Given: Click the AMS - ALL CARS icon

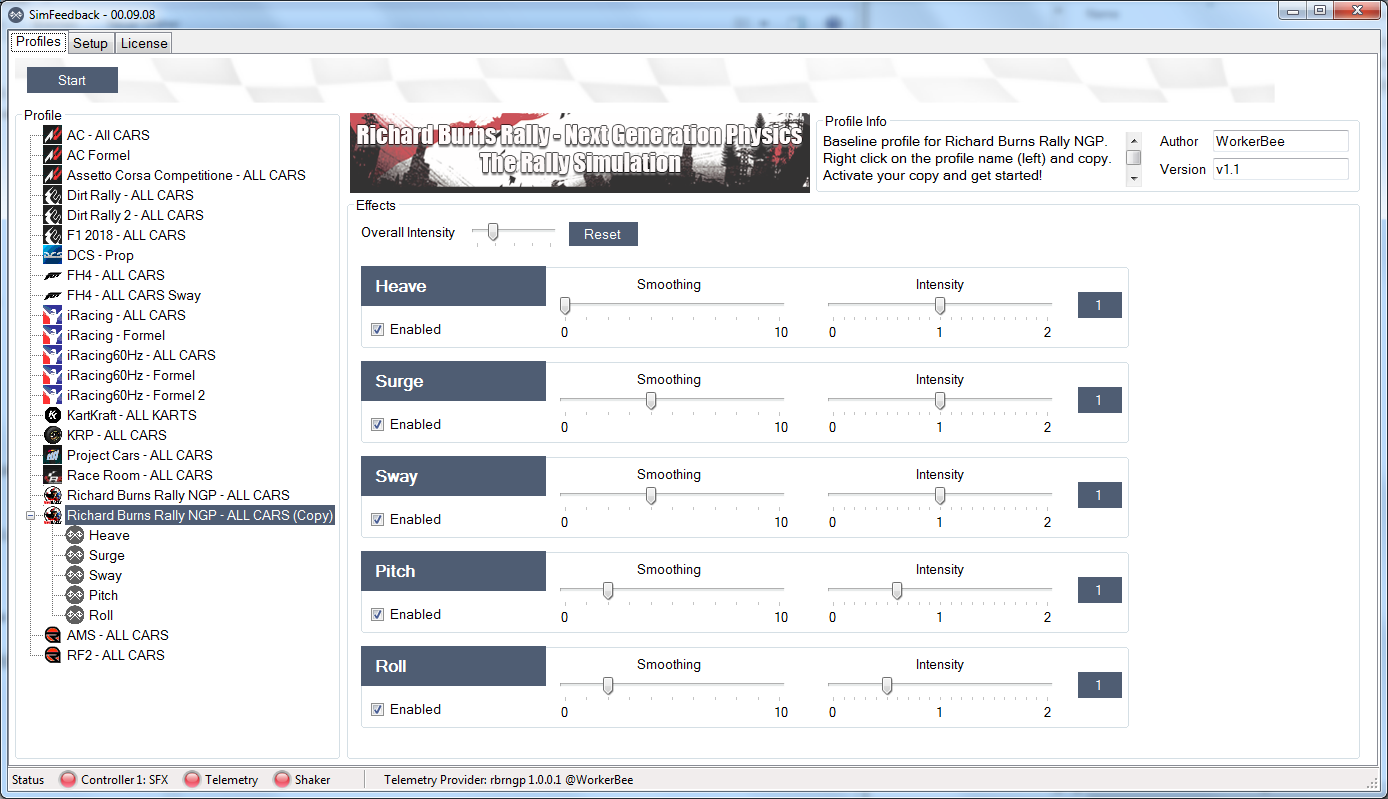Looking at the screenshot, I should [x=53, y=635].
